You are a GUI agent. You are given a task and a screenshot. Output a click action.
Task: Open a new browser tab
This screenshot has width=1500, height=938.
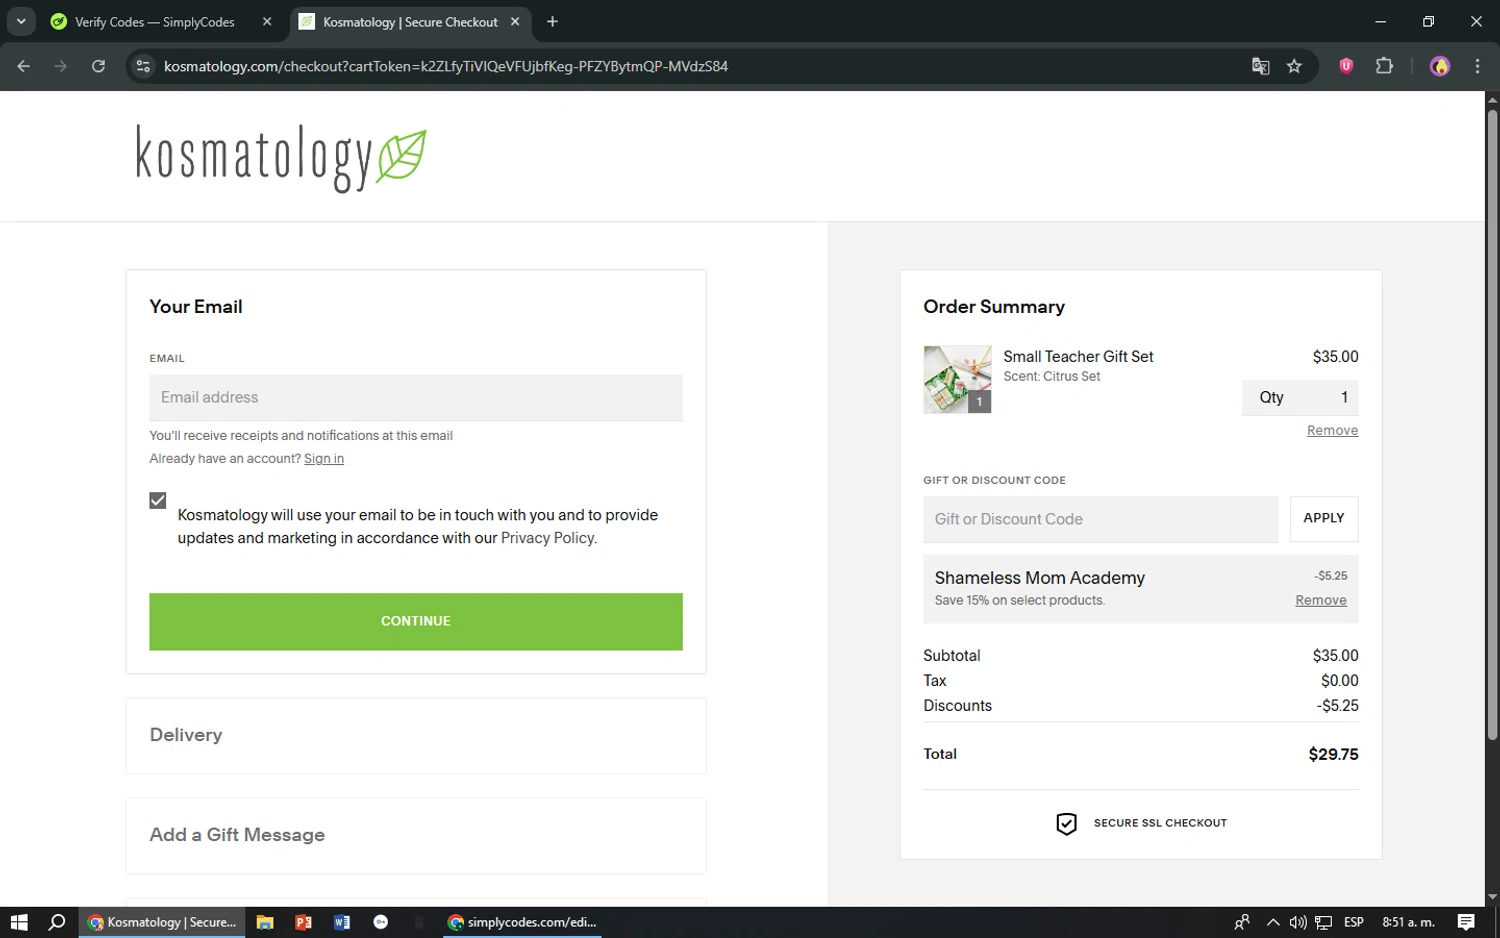(x=552, y=22)
